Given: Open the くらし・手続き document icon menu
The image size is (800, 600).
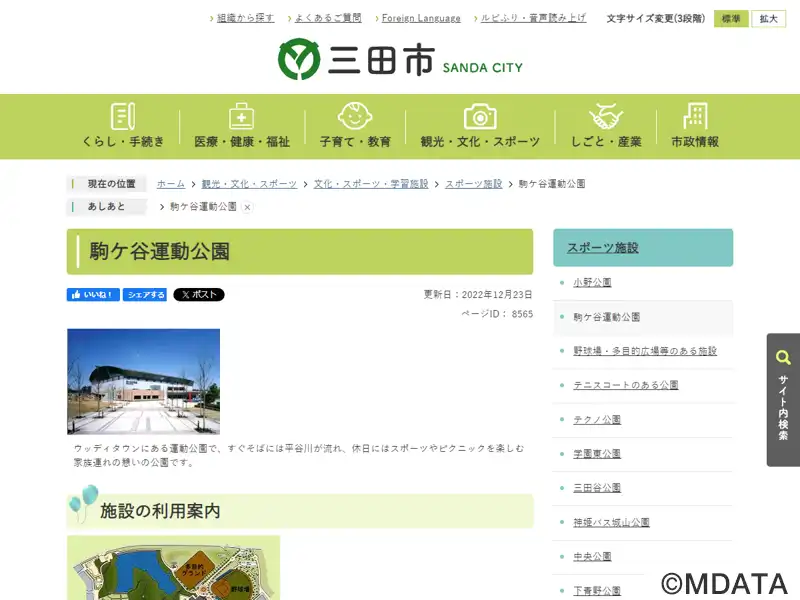Looking at the screenshot, I should (x=123, y=117).
